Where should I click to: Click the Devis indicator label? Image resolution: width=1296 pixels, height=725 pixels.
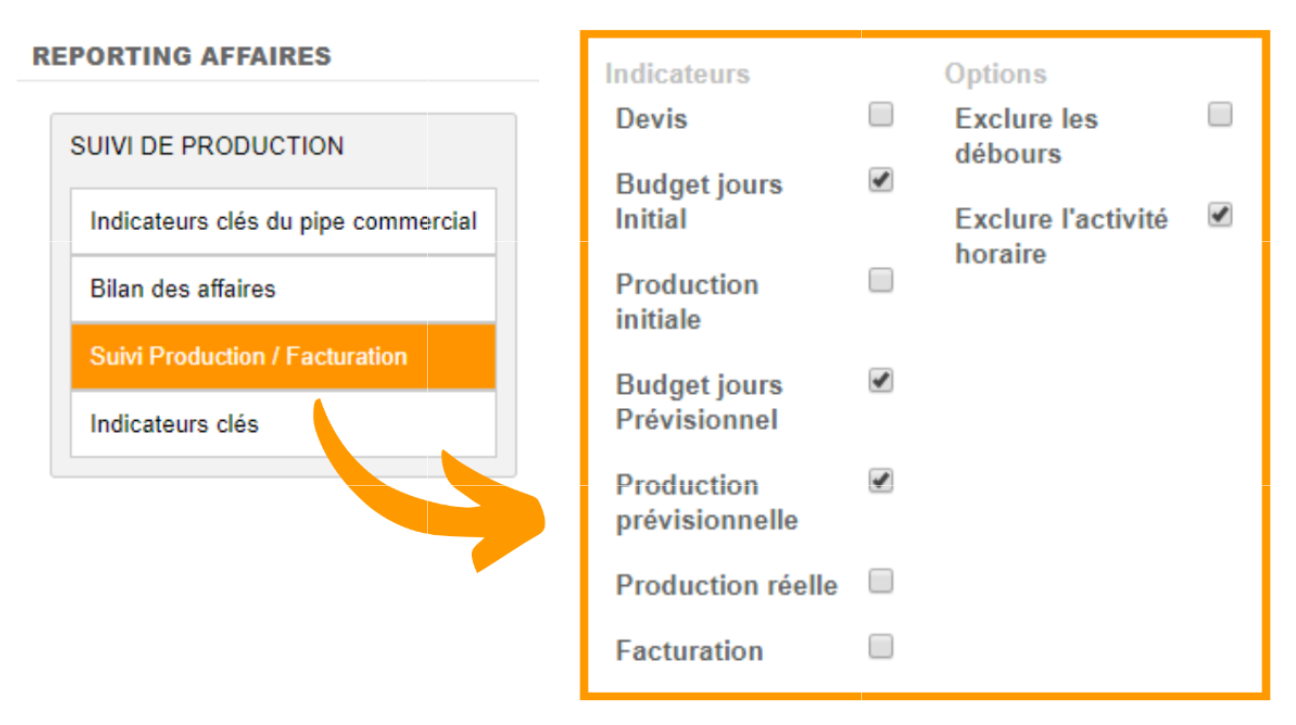point(652,119)
